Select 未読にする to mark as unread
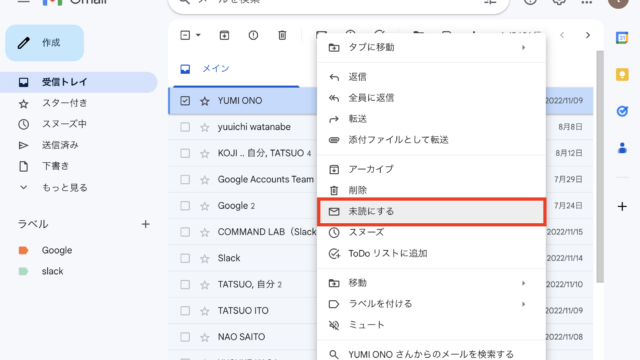Screen dimensions: 640x360 [431, 211]
